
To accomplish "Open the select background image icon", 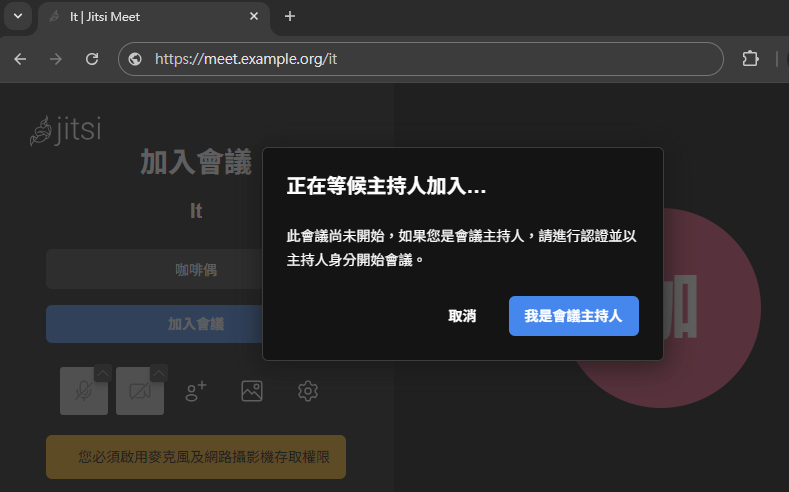I will tap(252, 391).
